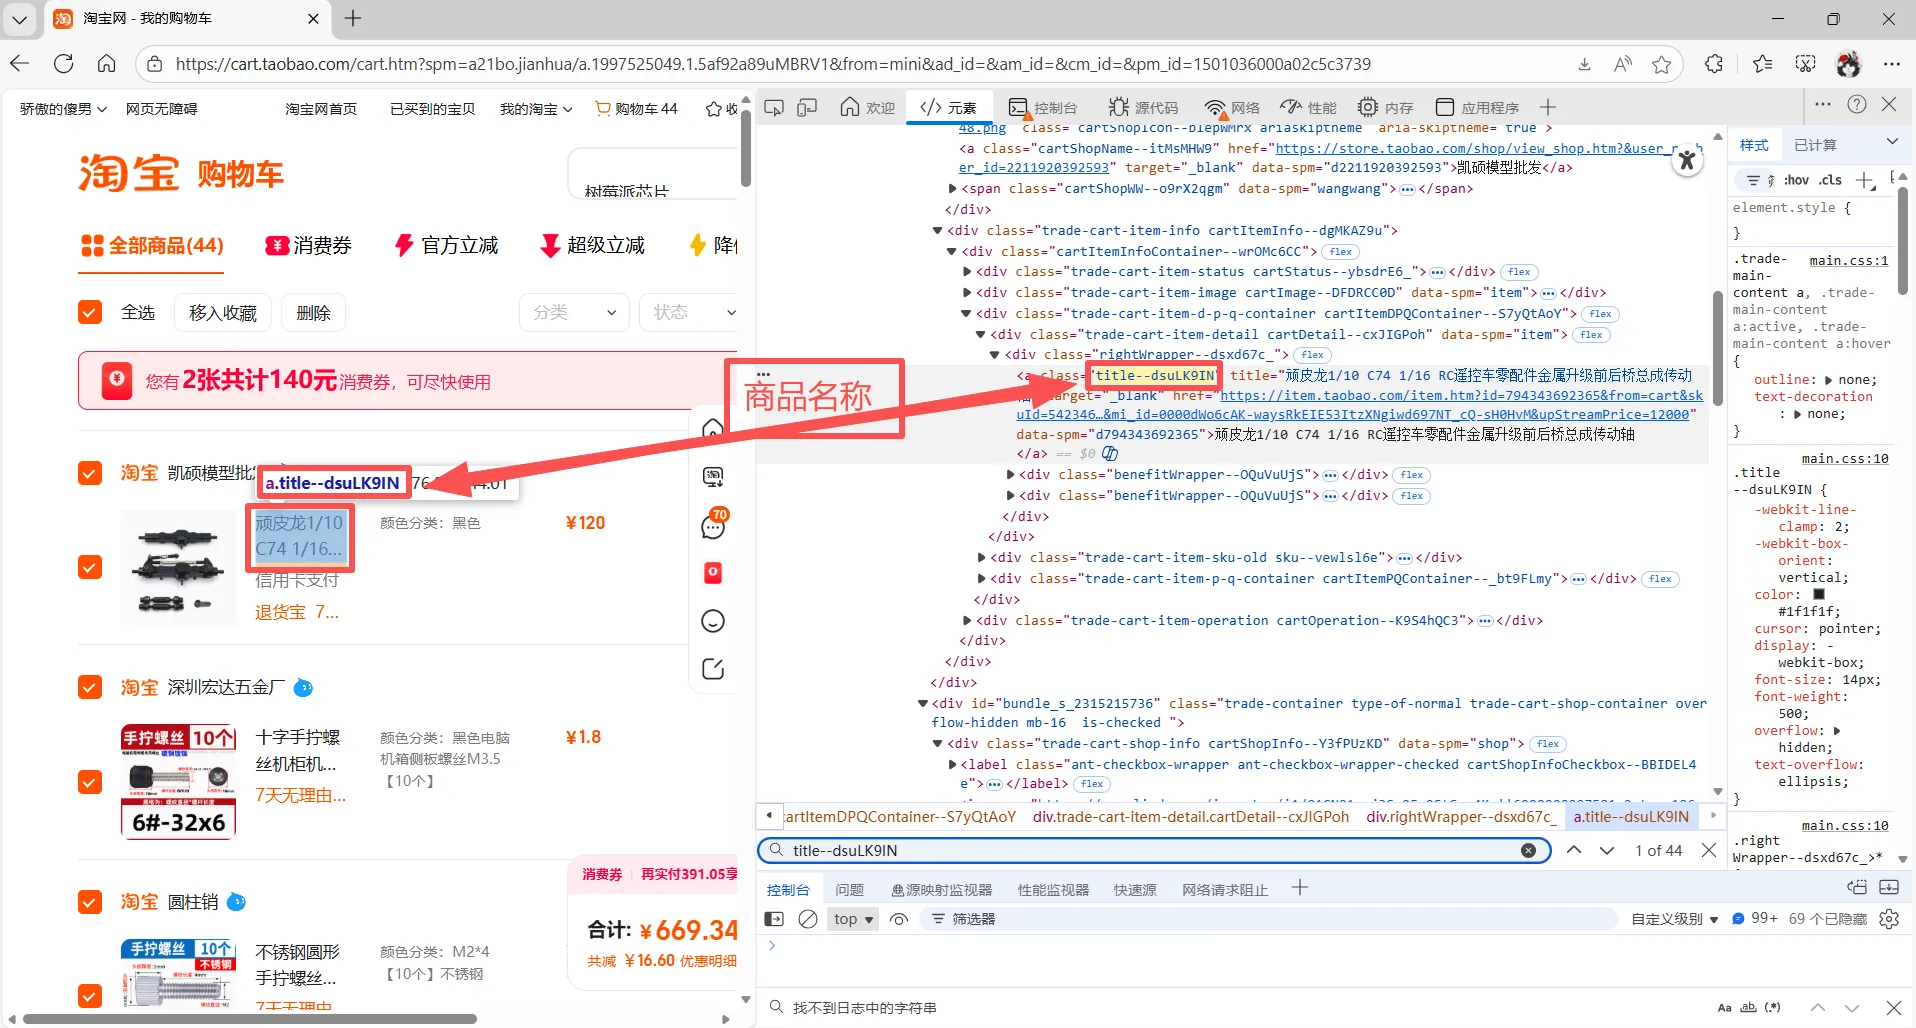
Task: Click smiley face icon in floating sidebar
Action: pos(713,621)
